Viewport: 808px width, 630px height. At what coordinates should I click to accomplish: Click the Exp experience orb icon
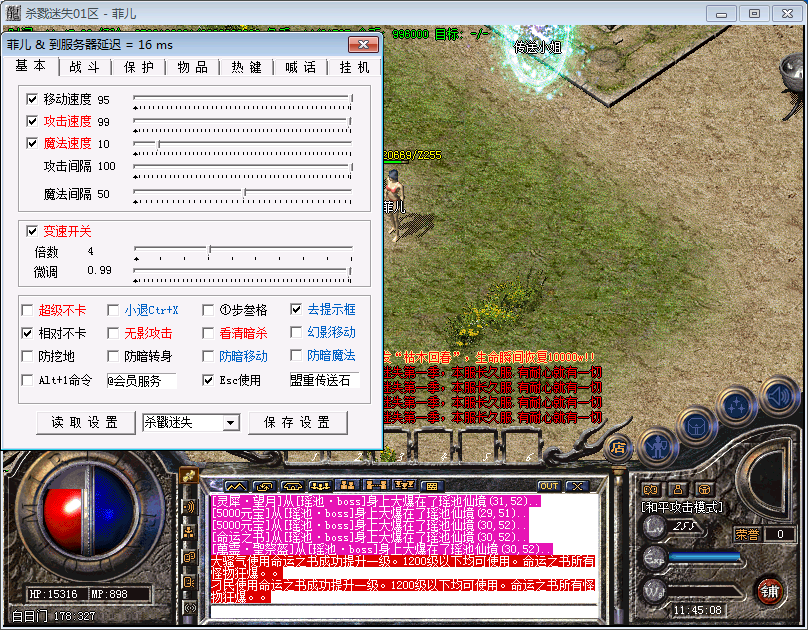[x=654, y=558]
